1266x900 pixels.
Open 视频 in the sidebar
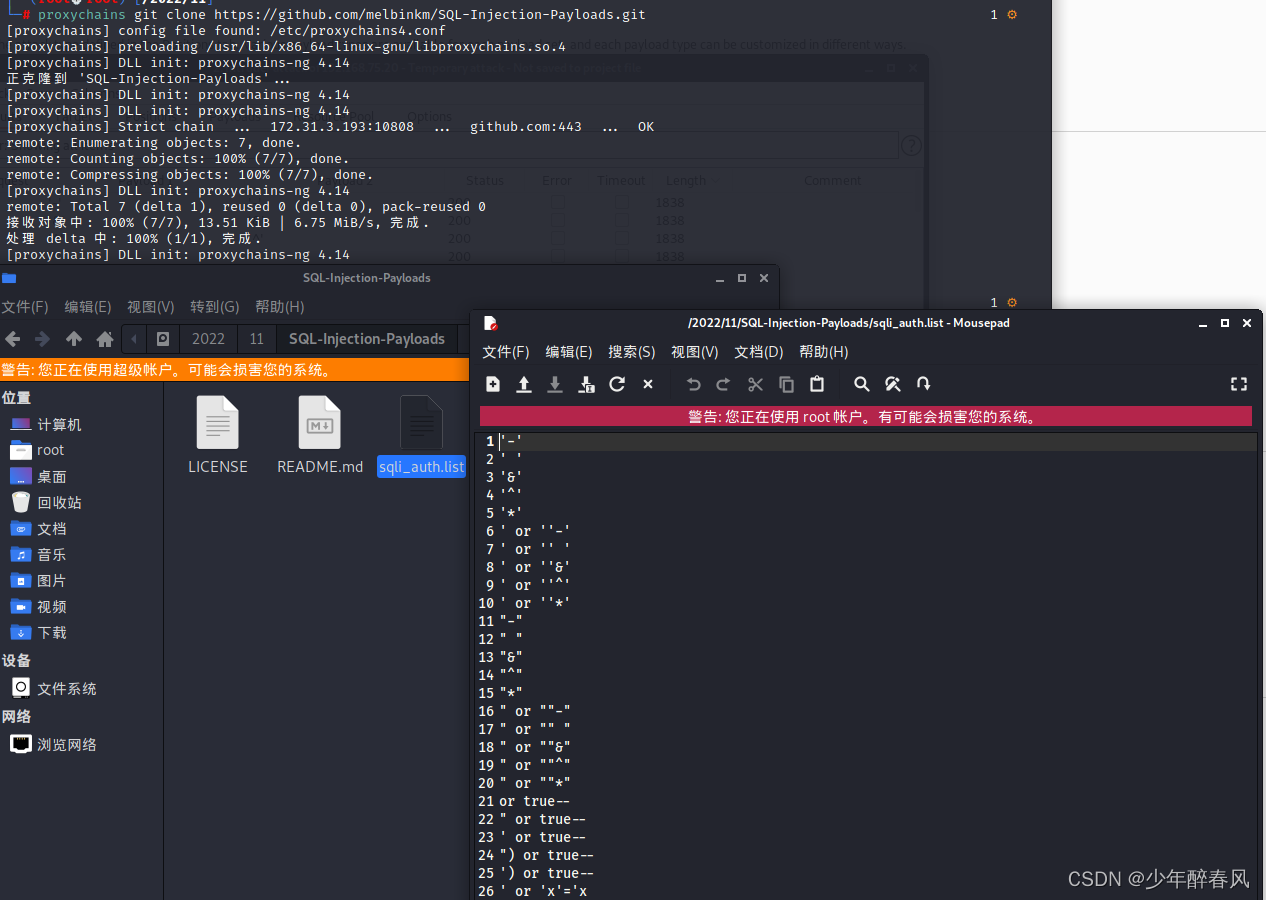39,607
